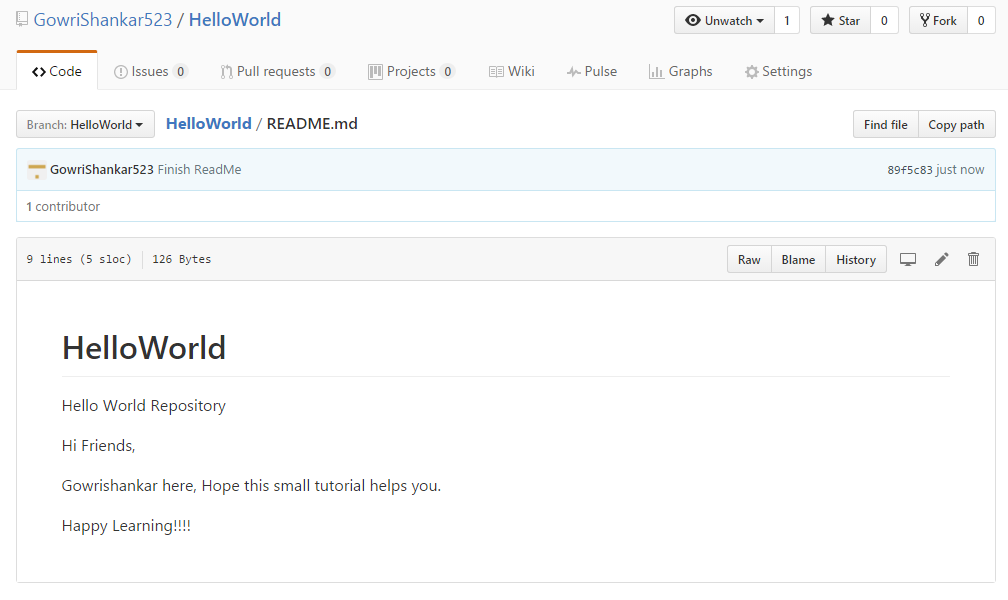Delete README.md using the trash icon

pos(973,259)
